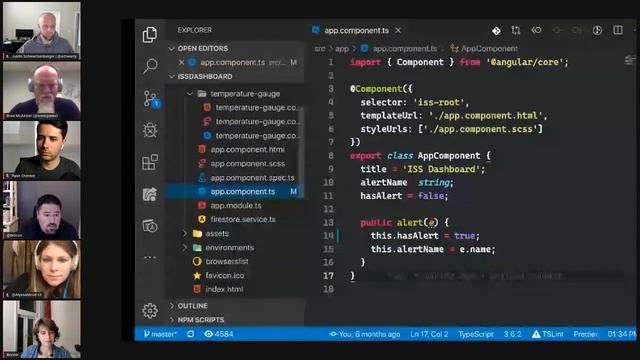This screenshot has width=640, height=360.
Task: Collapse the temperature-gauge folder
Action: click(x=190, y=94)
